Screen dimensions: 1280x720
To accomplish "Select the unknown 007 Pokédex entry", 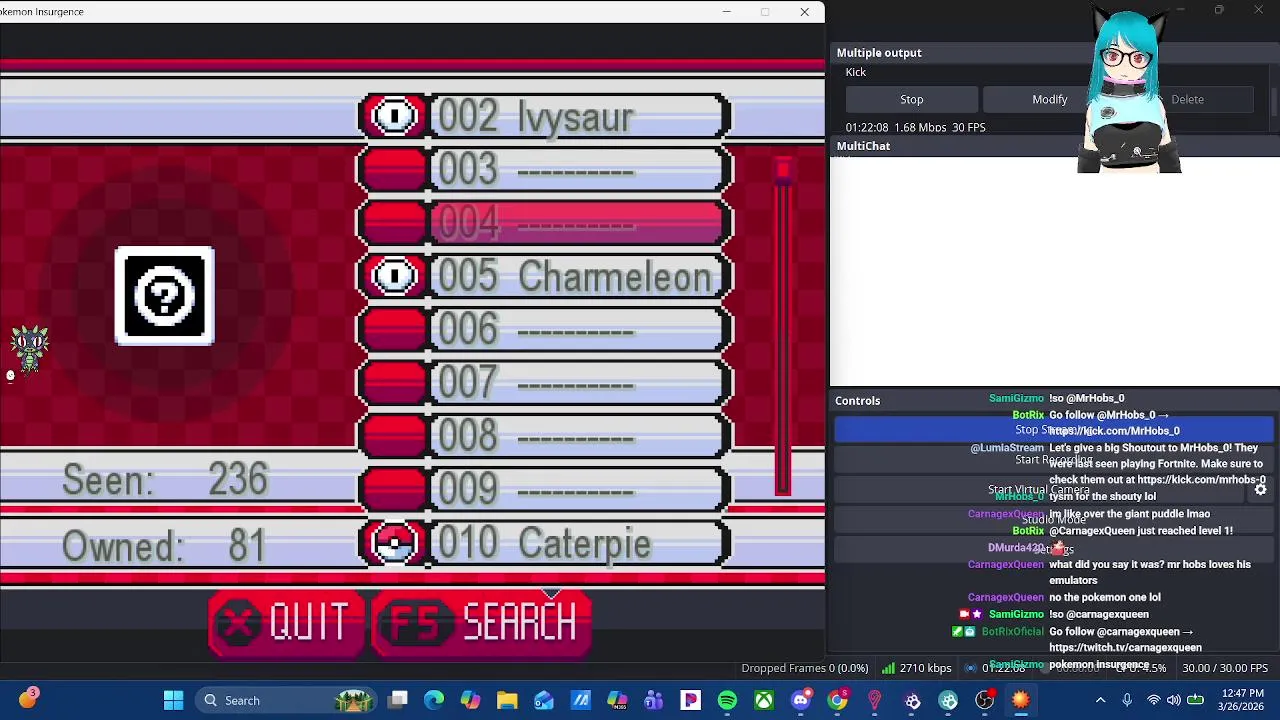I will point(544,382).
